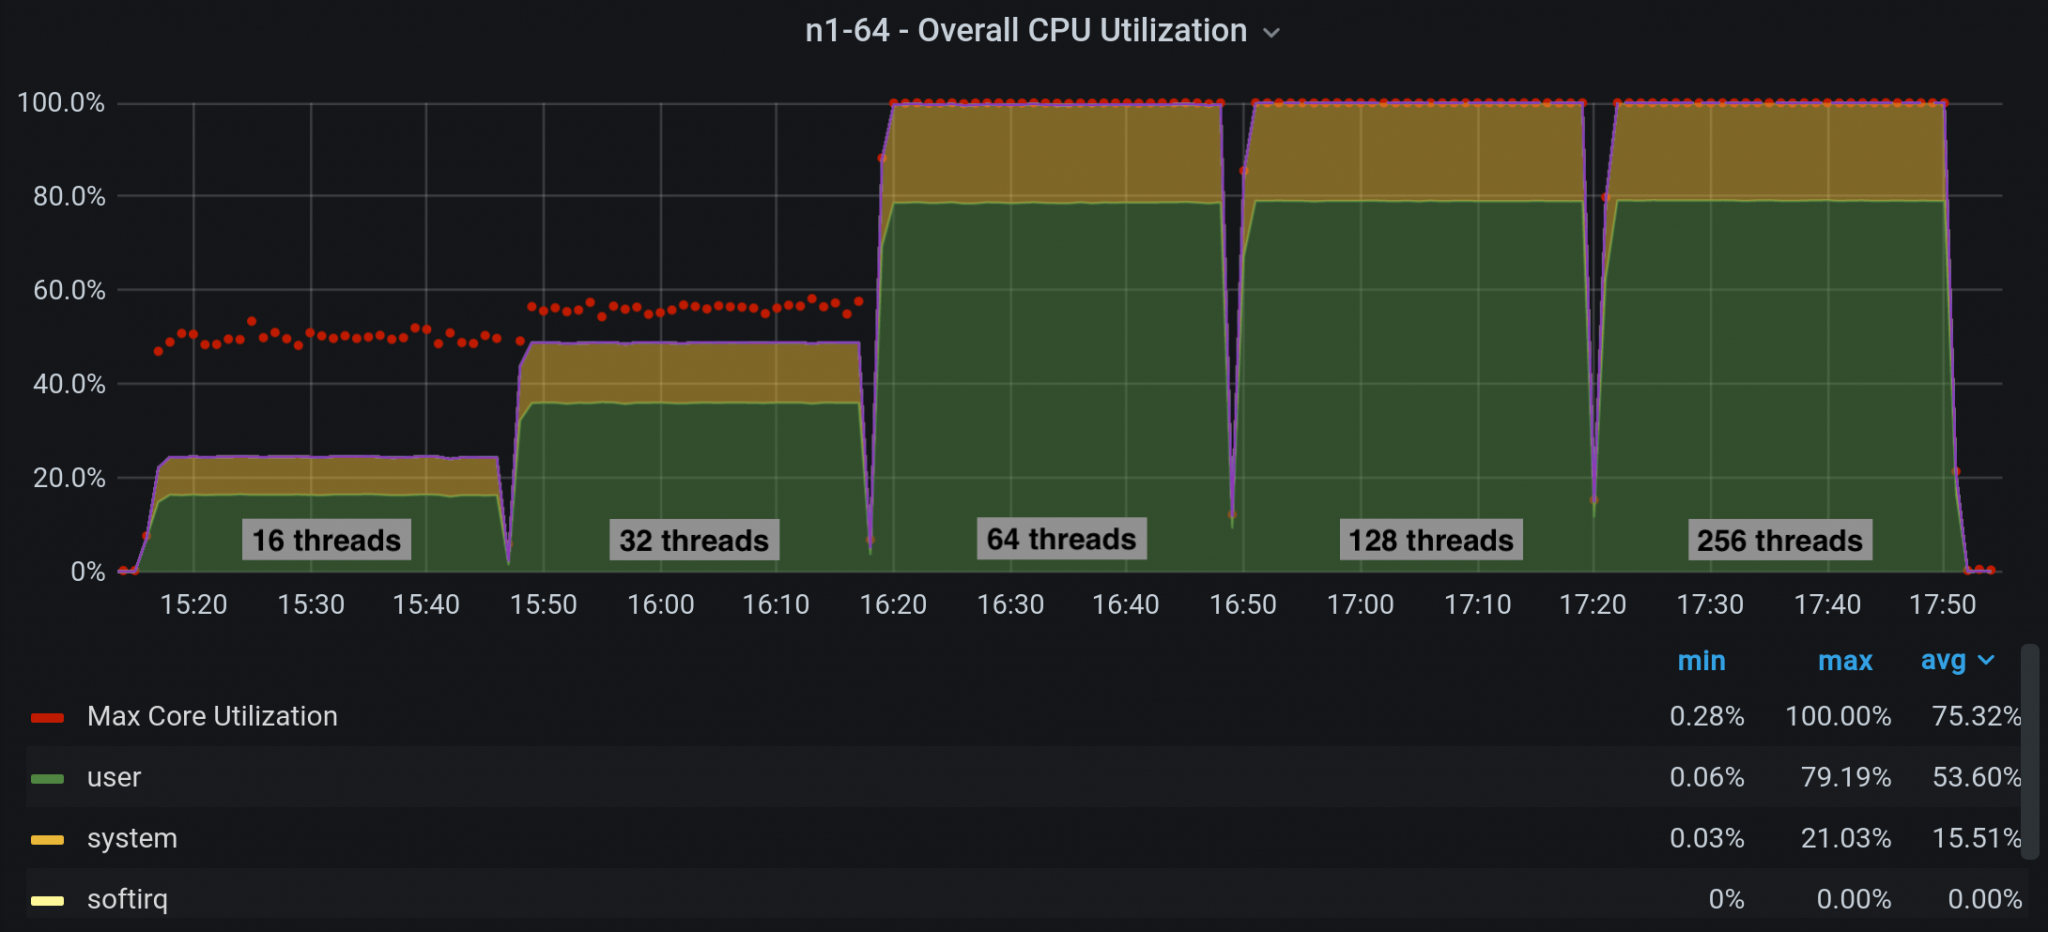Open the panel title dropdown chevron

click(x=1272, y=33)
